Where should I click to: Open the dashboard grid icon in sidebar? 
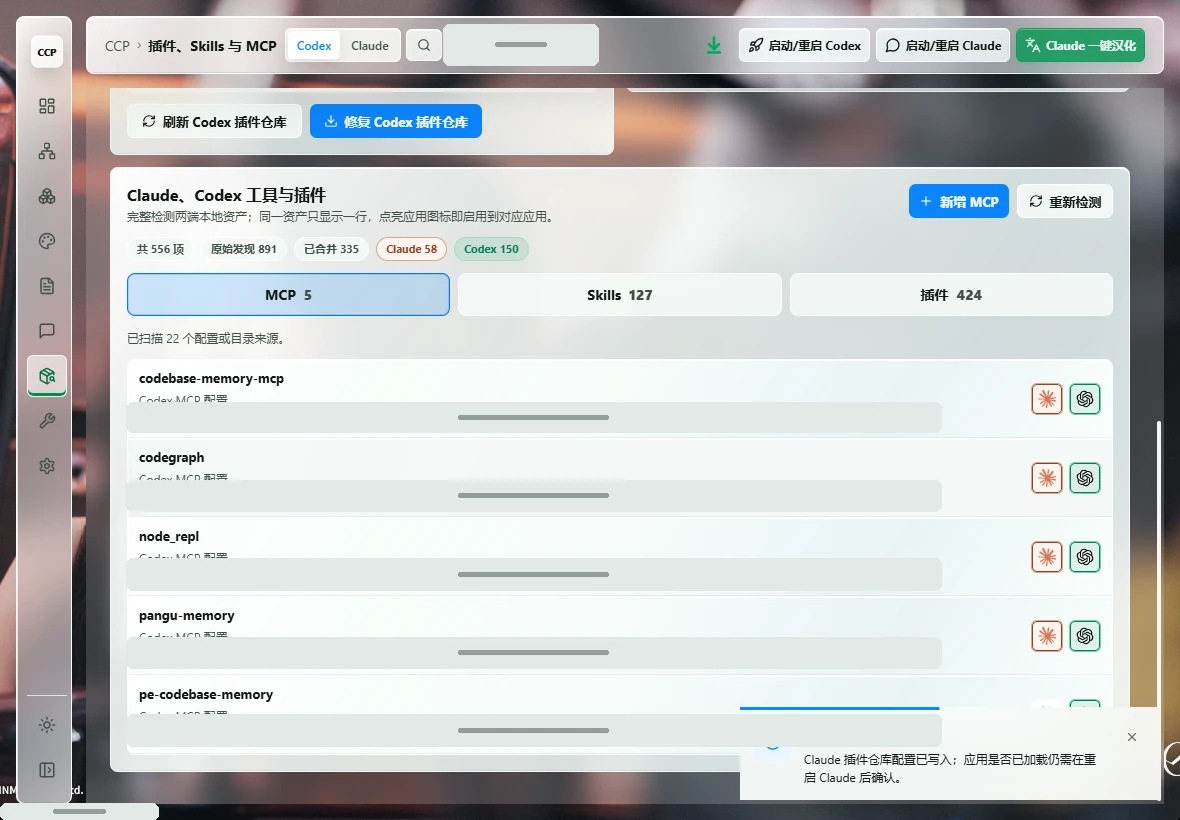coord(47,106)
